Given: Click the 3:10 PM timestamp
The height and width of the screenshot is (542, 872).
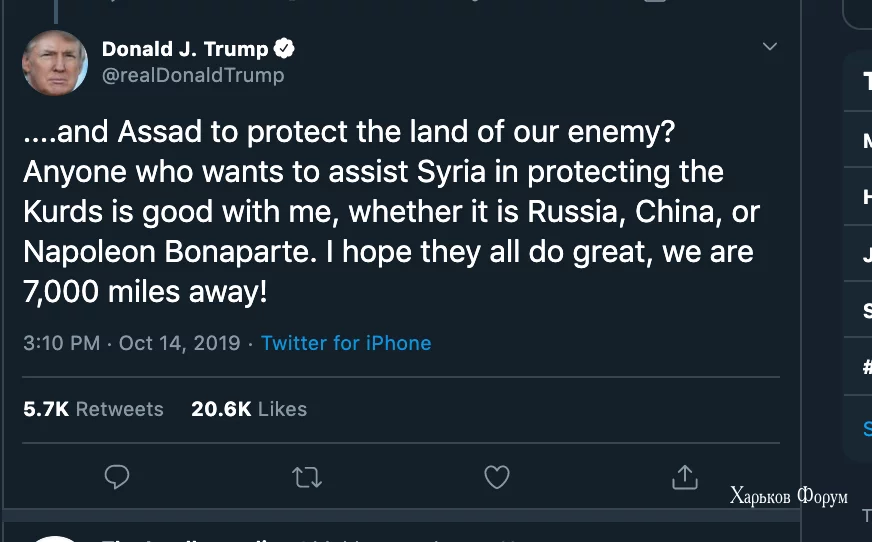Looking at the screenshot, I should tap(61, 343).
